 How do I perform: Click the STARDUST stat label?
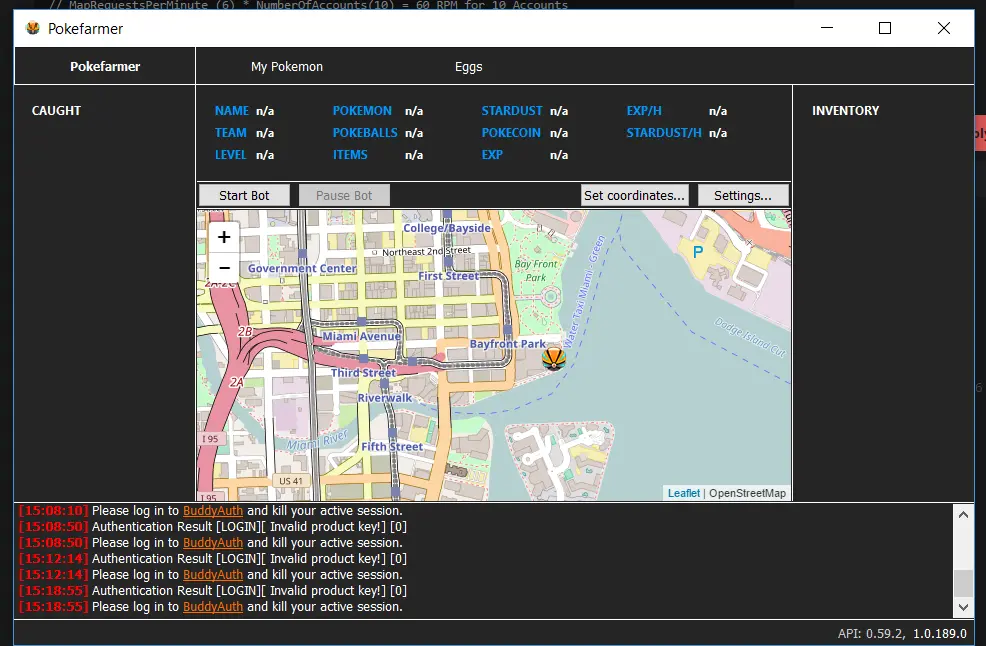point(512,111)
